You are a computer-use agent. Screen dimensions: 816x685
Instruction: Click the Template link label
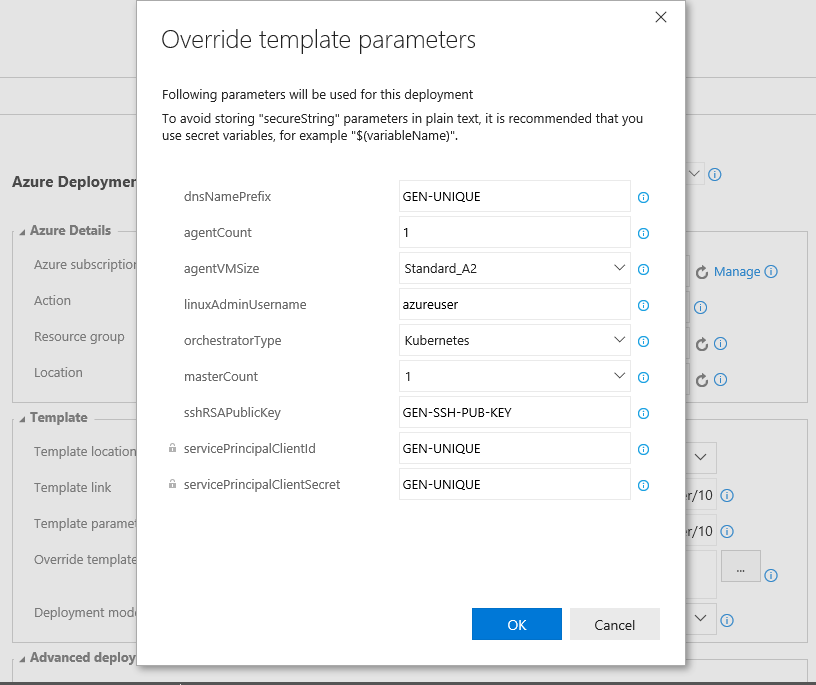tap(72, 488)
